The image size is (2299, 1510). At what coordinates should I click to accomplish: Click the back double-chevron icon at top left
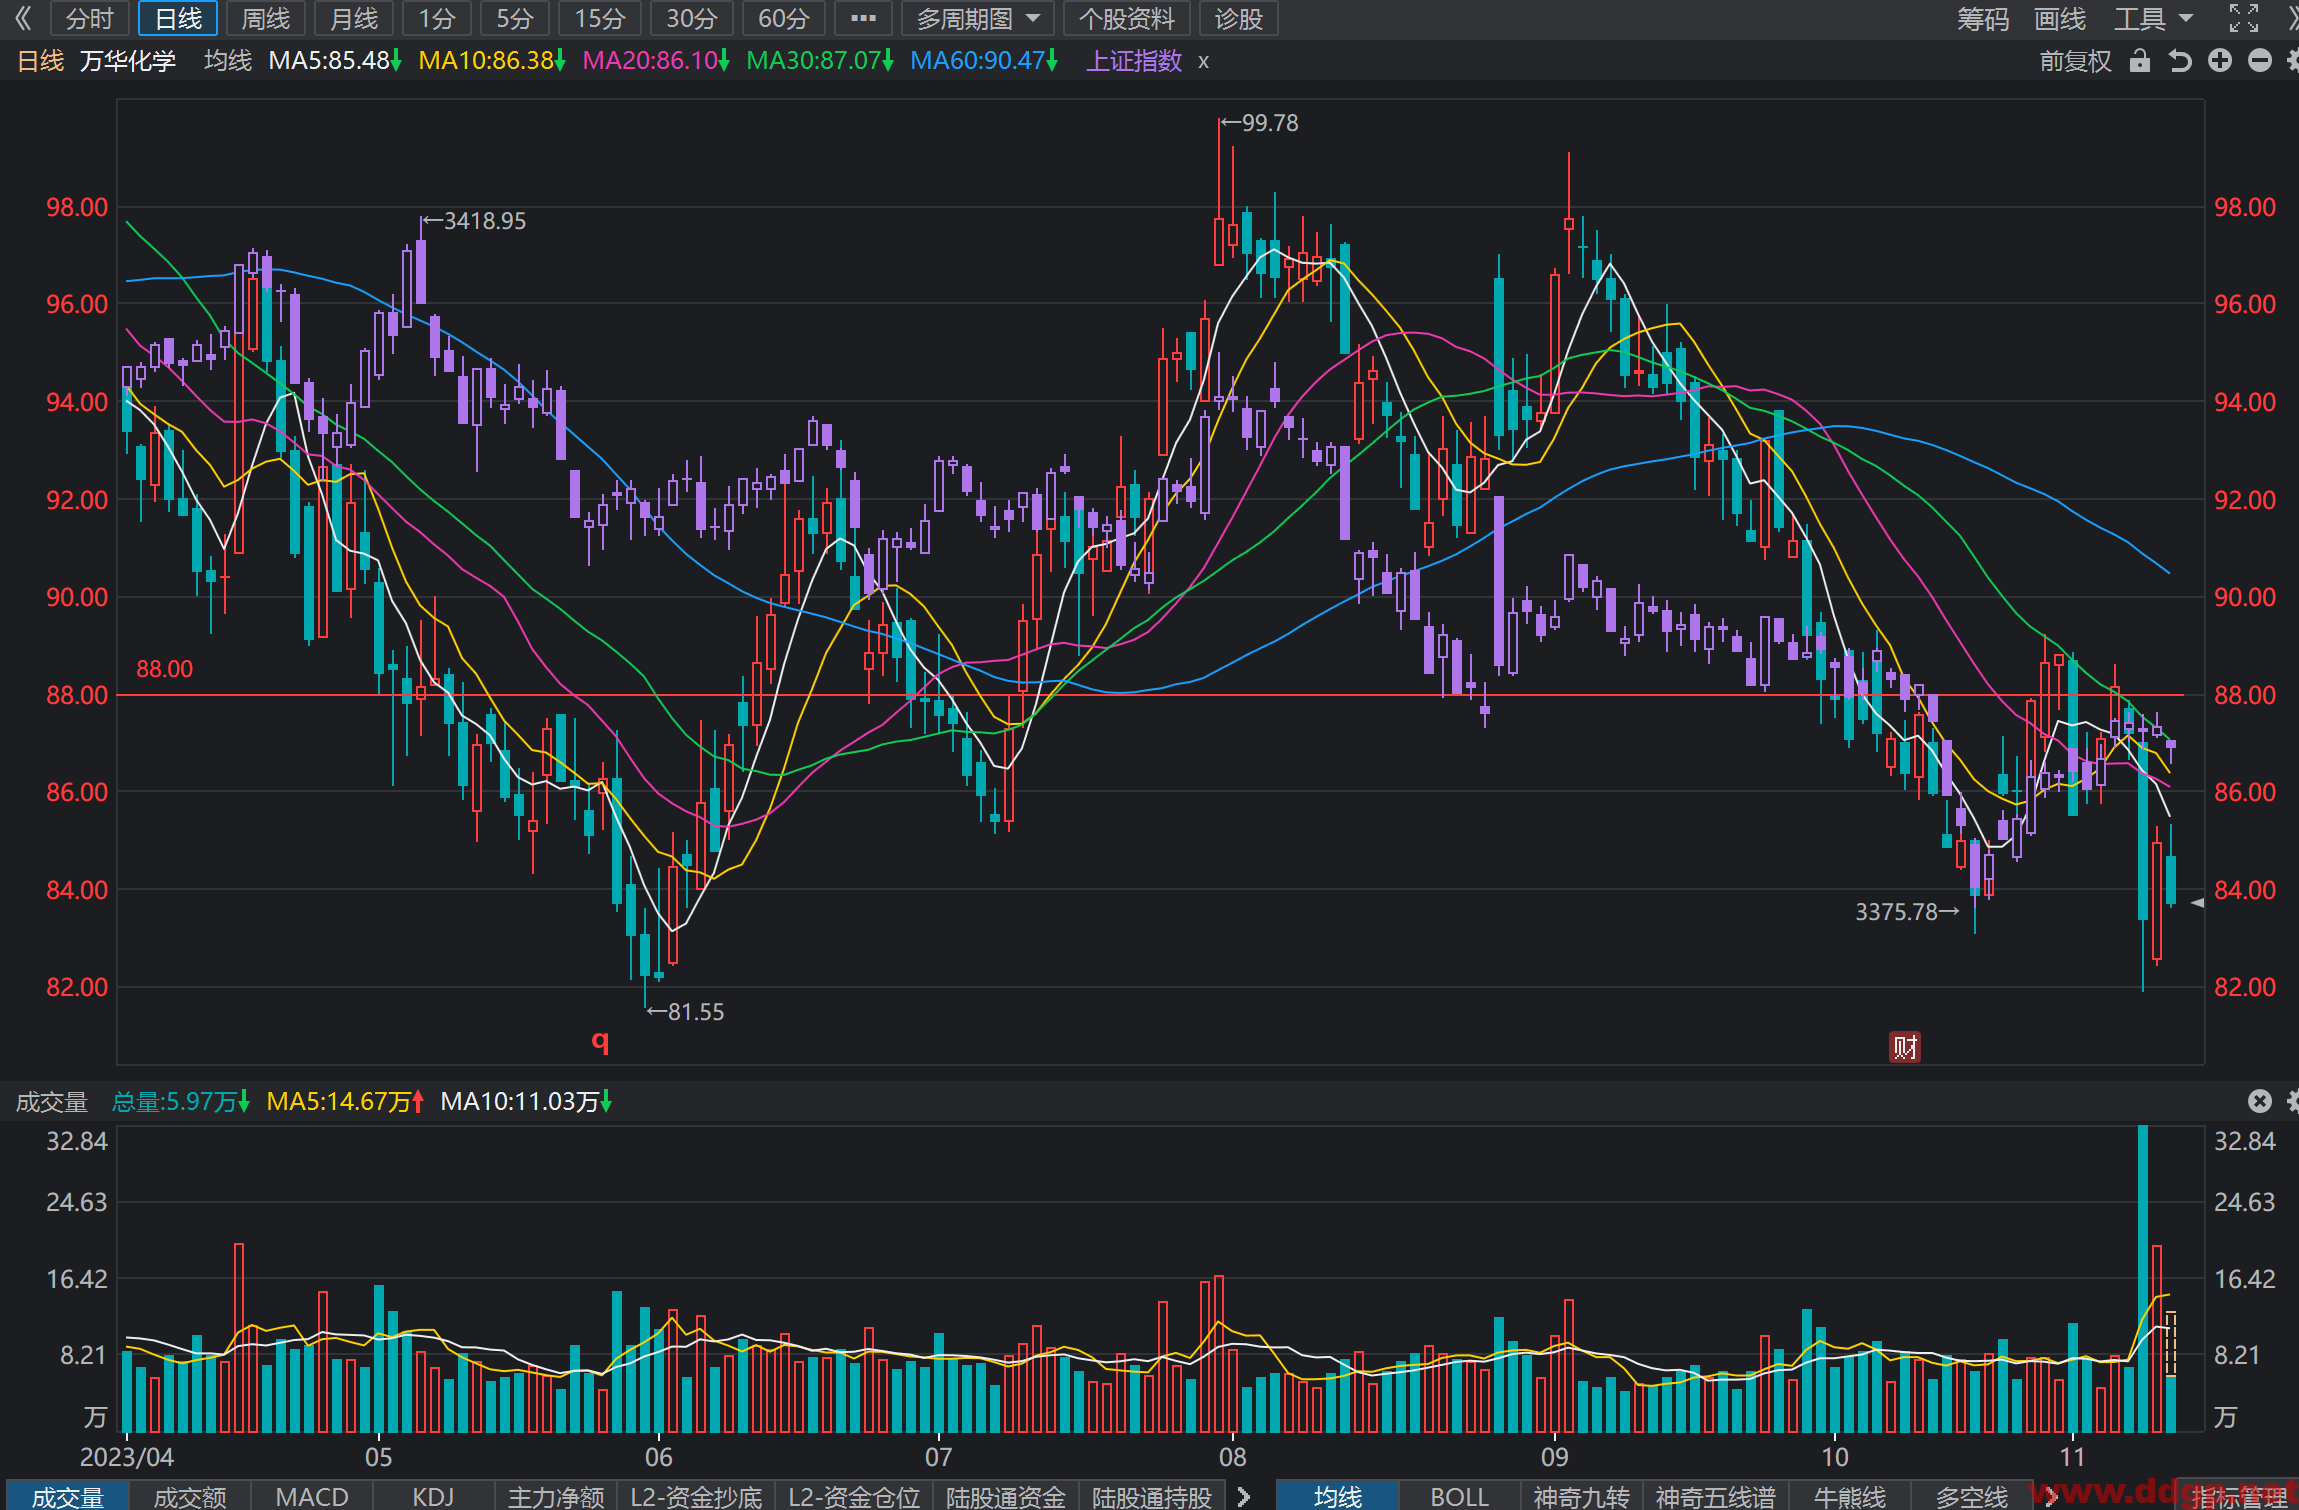click(x=23, y=18)
